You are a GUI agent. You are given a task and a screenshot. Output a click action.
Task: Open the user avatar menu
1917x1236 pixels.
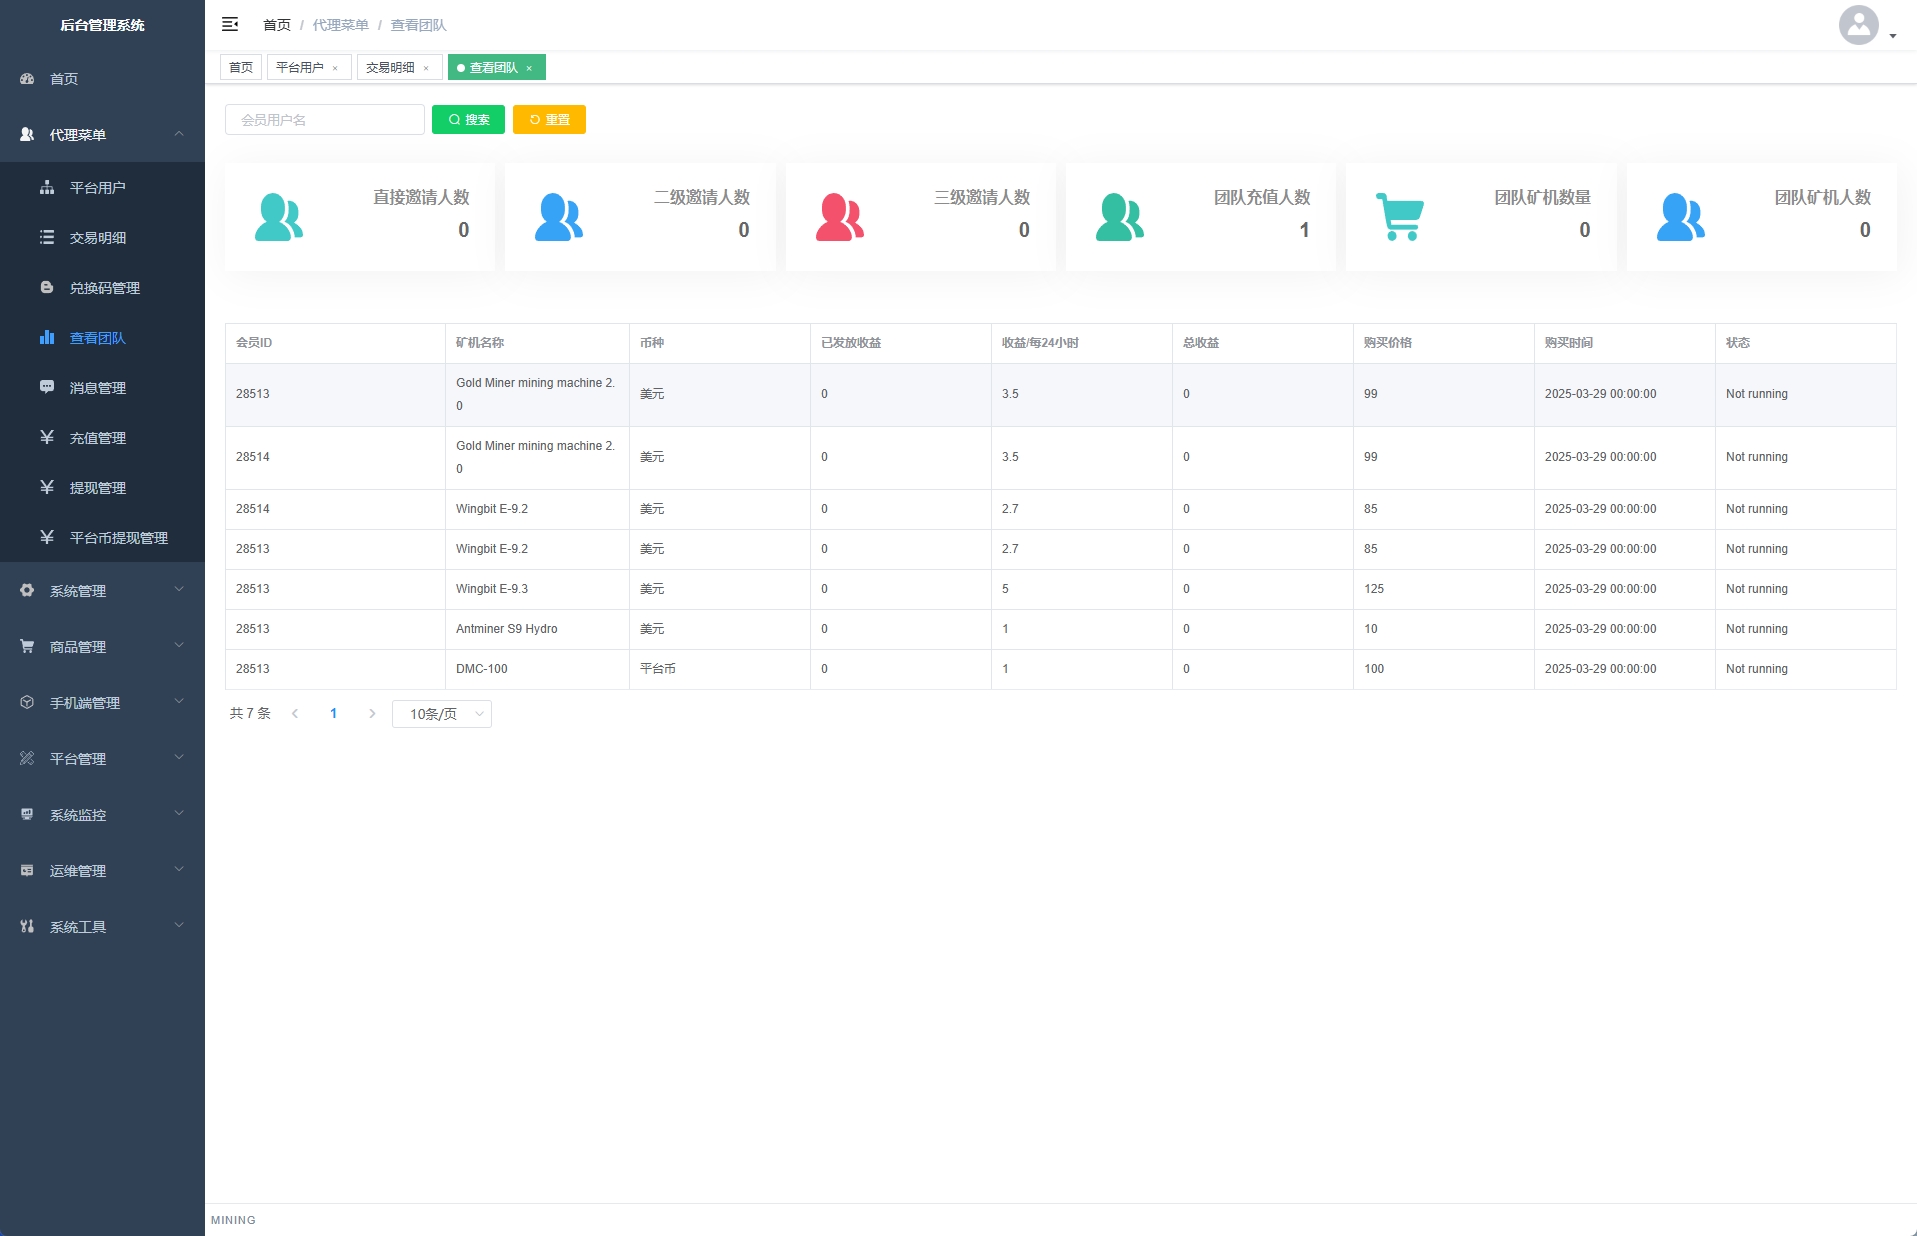tap(1866, 26)
